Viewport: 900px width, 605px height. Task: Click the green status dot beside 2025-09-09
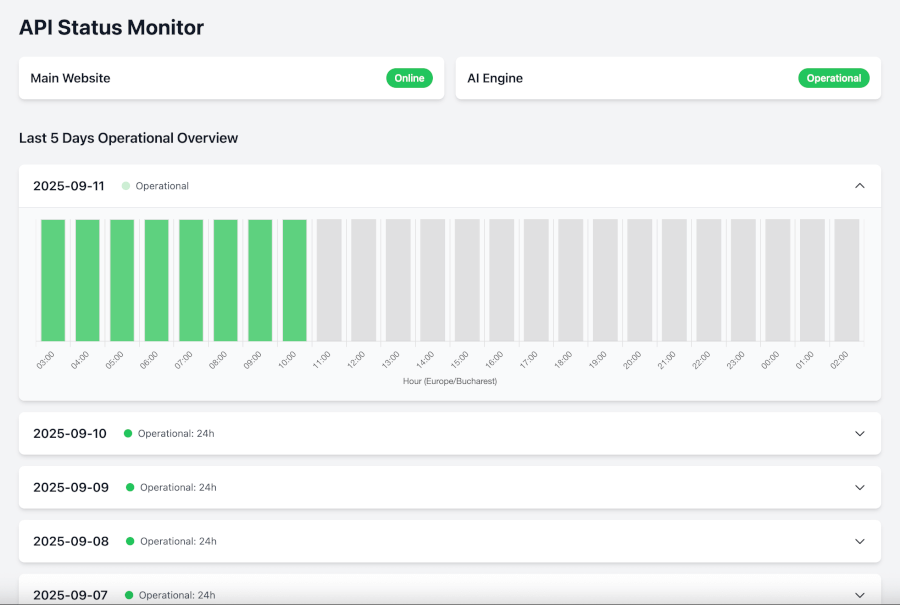pos(128,487)
